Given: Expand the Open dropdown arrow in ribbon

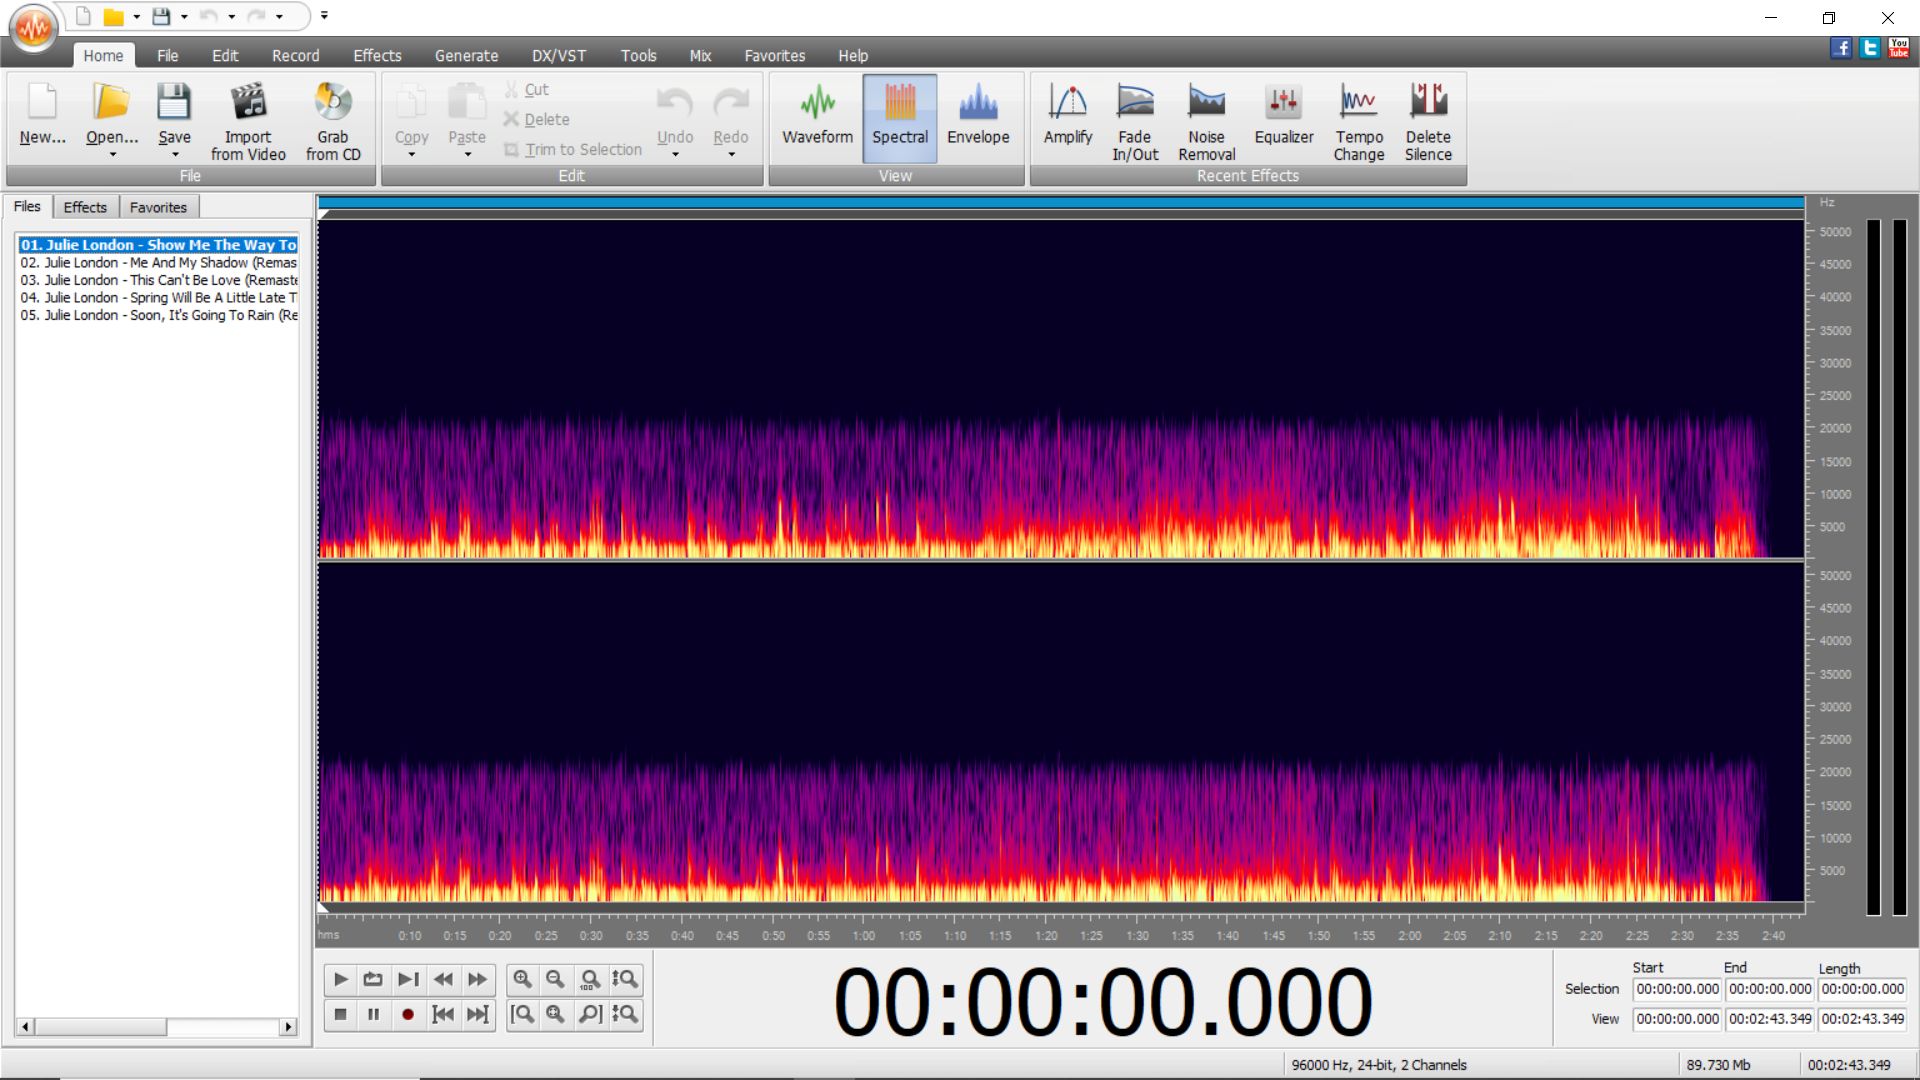Looking at the screenshot, I should 112,155.
